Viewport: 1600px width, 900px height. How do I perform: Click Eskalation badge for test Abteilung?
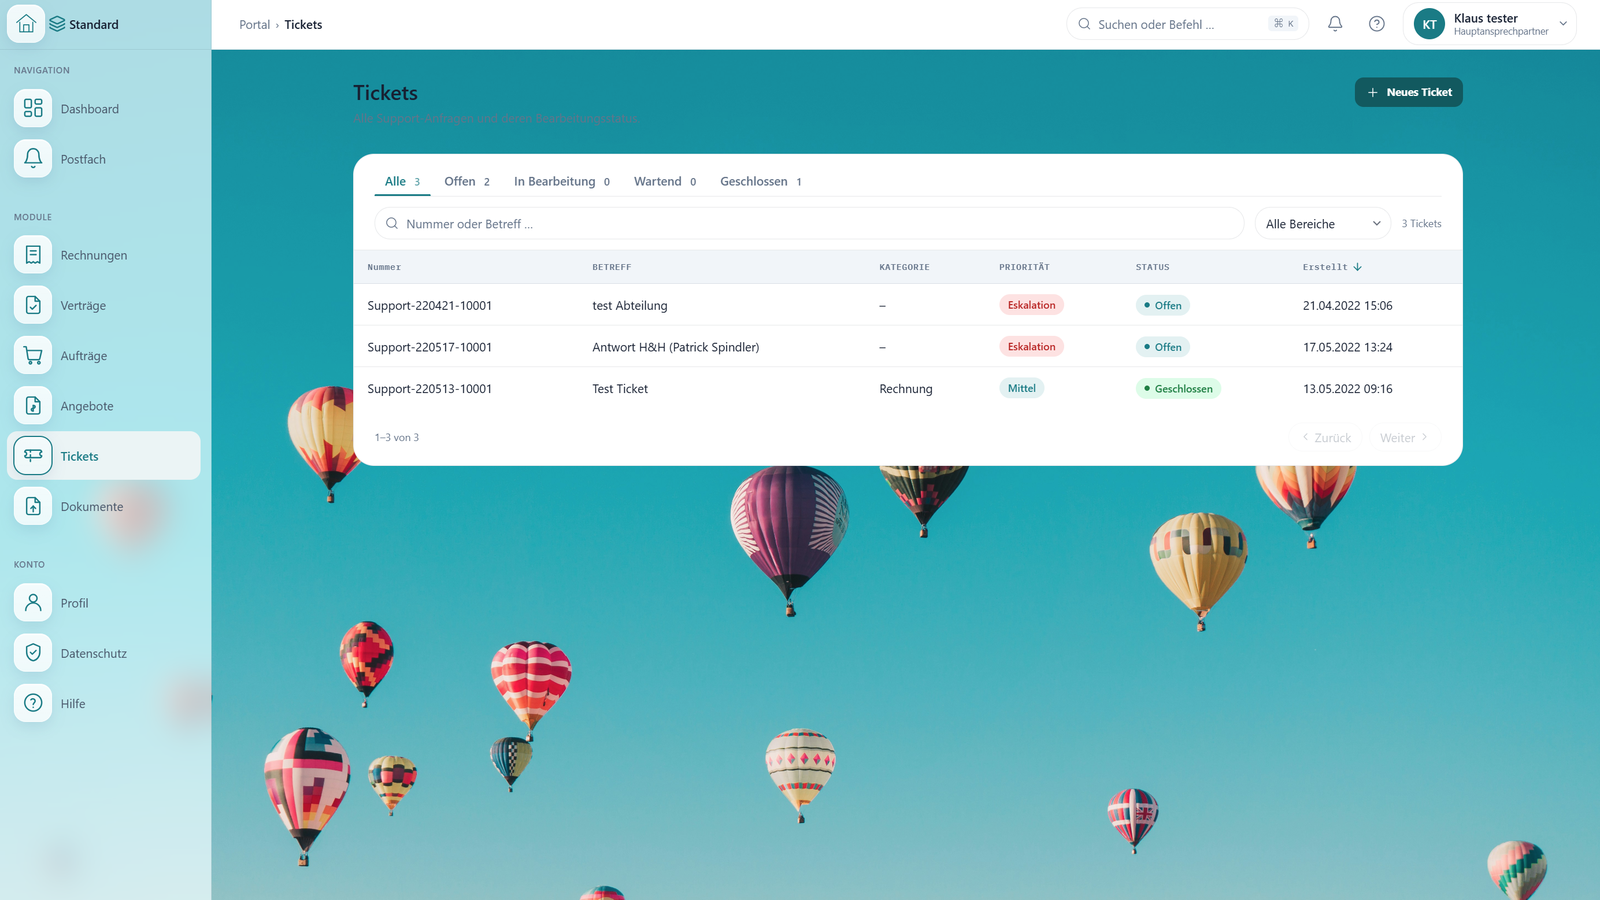click(x=1031, y=305)
